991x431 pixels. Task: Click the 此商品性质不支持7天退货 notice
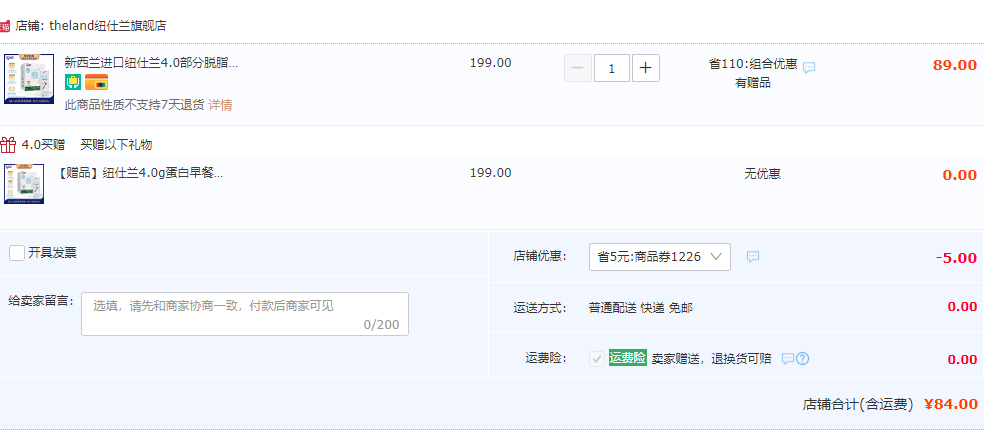tap(134, 105)
